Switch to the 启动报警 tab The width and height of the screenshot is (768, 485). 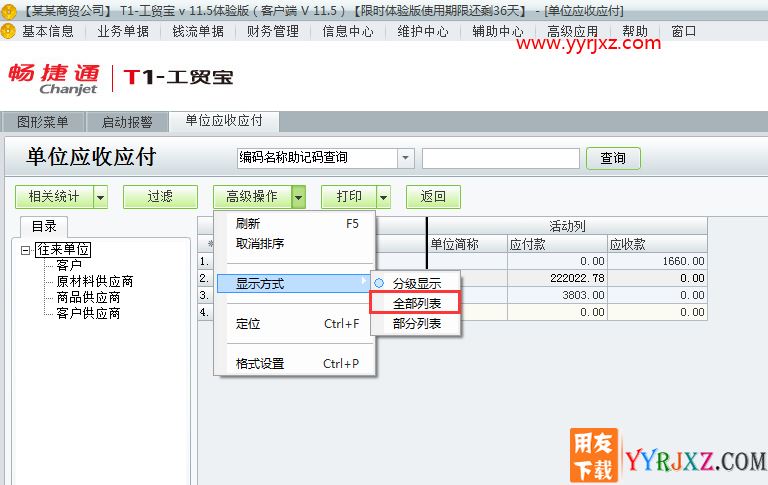click(x=127, y=122)
